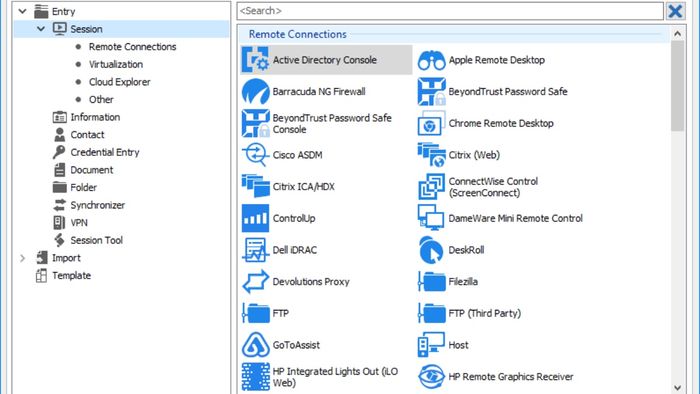The width and height of the screenshot is (700, 394).
Task: Click the Credential Entry key icon
Action: pos(59,152)
